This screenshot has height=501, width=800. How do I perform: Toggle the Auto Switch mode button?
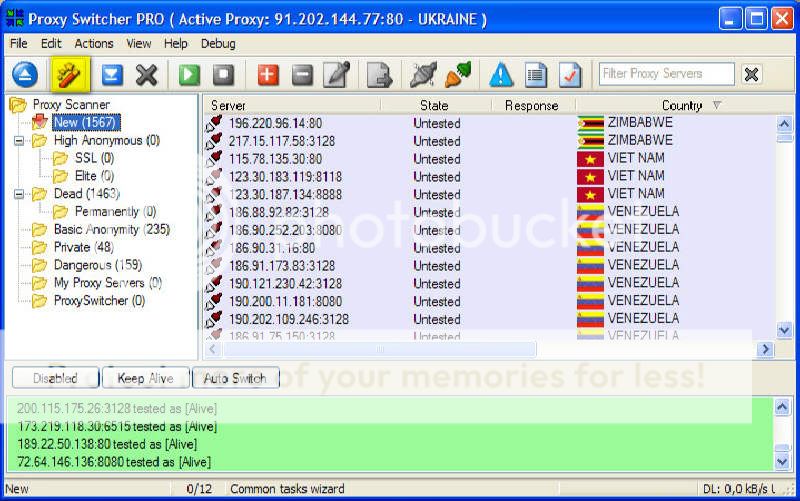click(235, 378)
